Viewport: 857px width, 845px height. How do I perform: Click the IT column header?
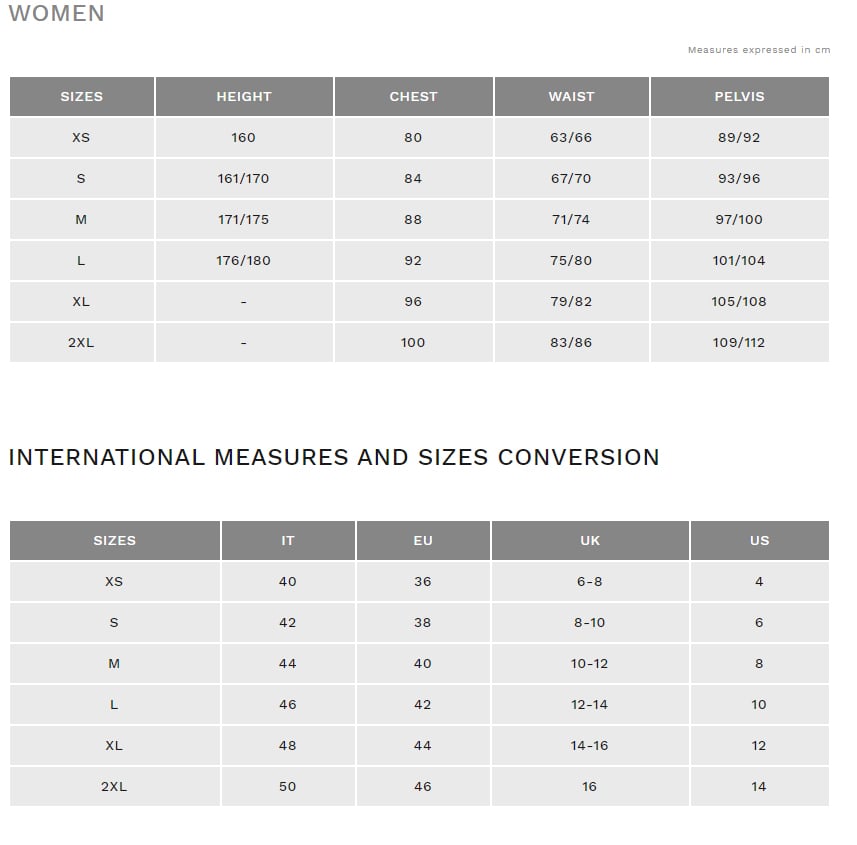288,541
